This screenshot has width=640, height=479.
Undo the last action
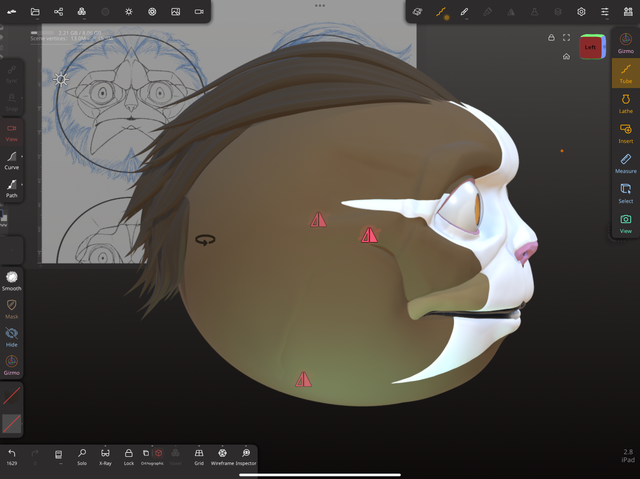pyautogui.click(x=12, y=456)
